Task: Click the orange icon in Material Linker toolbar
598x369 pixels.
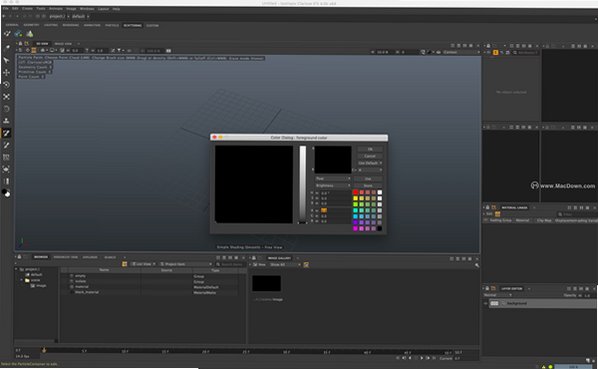Action: pyautogui.click(x=497, y=214)
